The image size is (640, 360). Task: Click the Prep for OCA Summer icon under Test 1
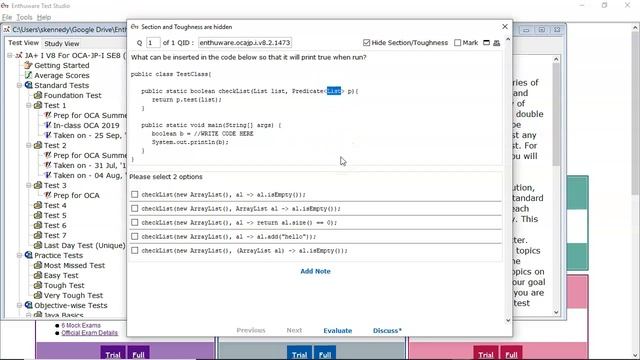47,115
